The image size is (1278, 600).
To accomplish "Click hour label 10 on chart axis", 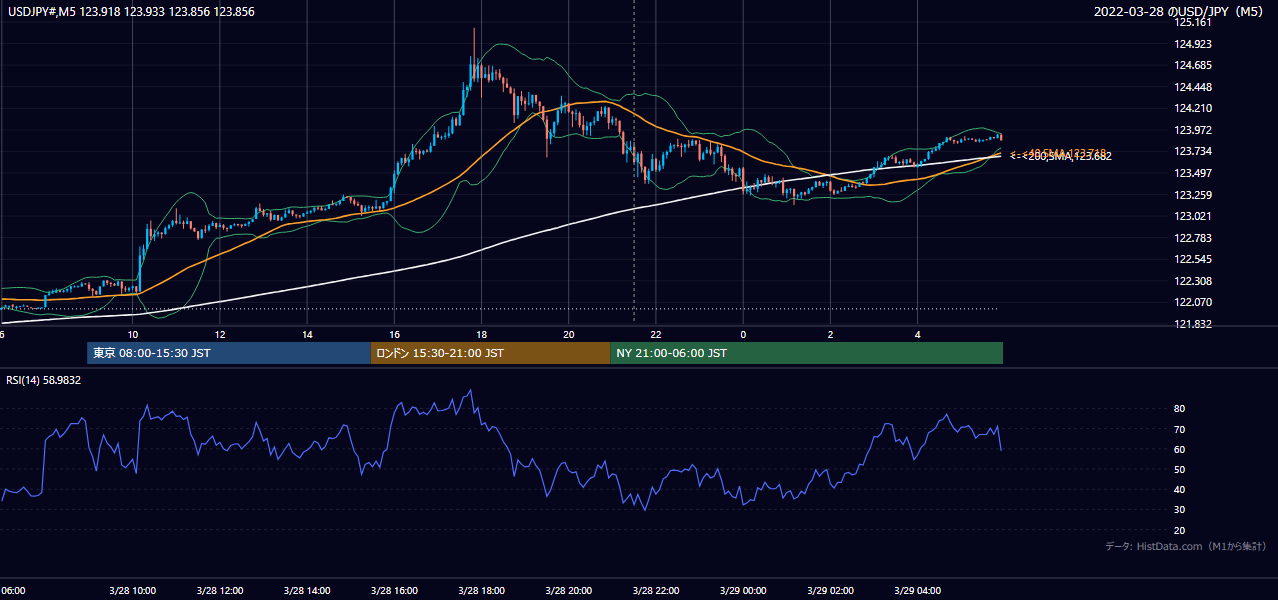I will click(x=133, y=334).
